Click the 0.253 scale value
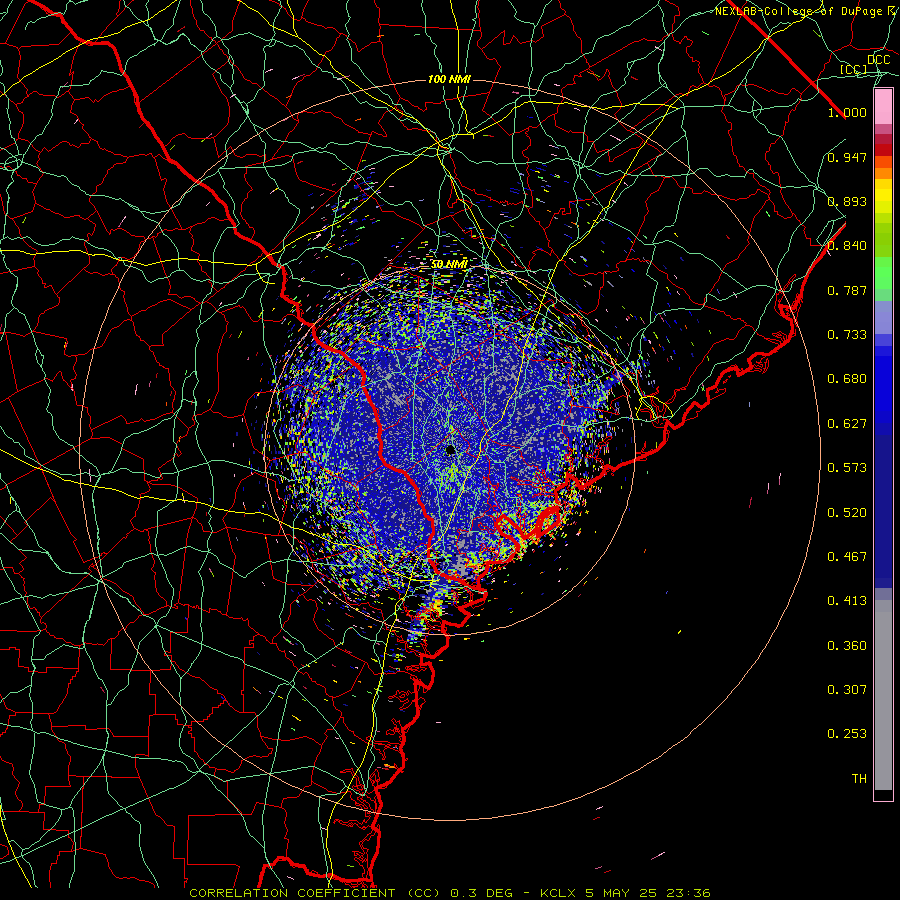Viewport: 900px width, 900px height. click(847, 734)
